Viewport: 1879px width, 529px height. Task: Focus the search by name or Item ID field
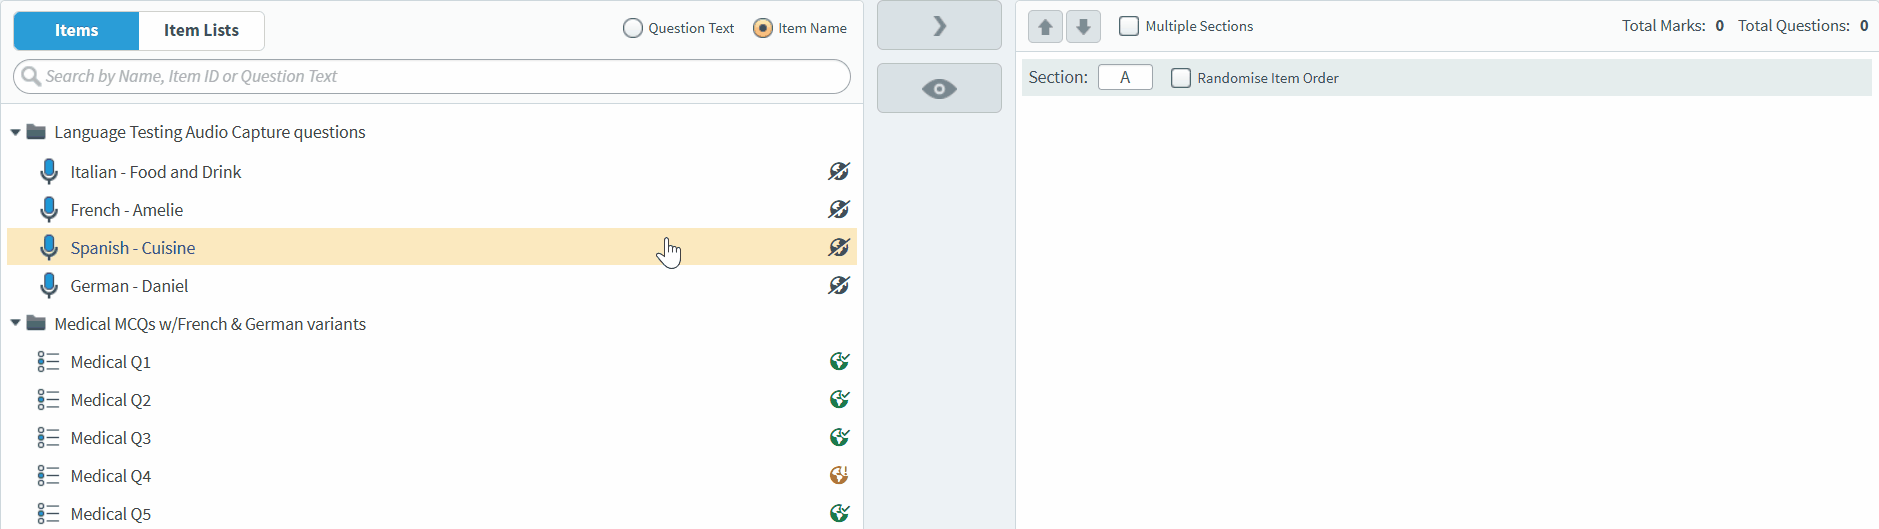coord(440,77)
